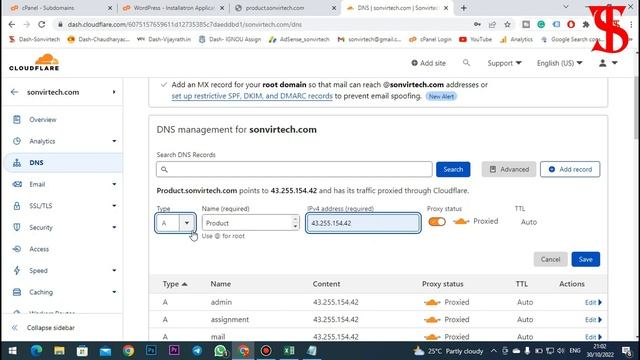
Task: Reload the page
Action: [42, 24]
